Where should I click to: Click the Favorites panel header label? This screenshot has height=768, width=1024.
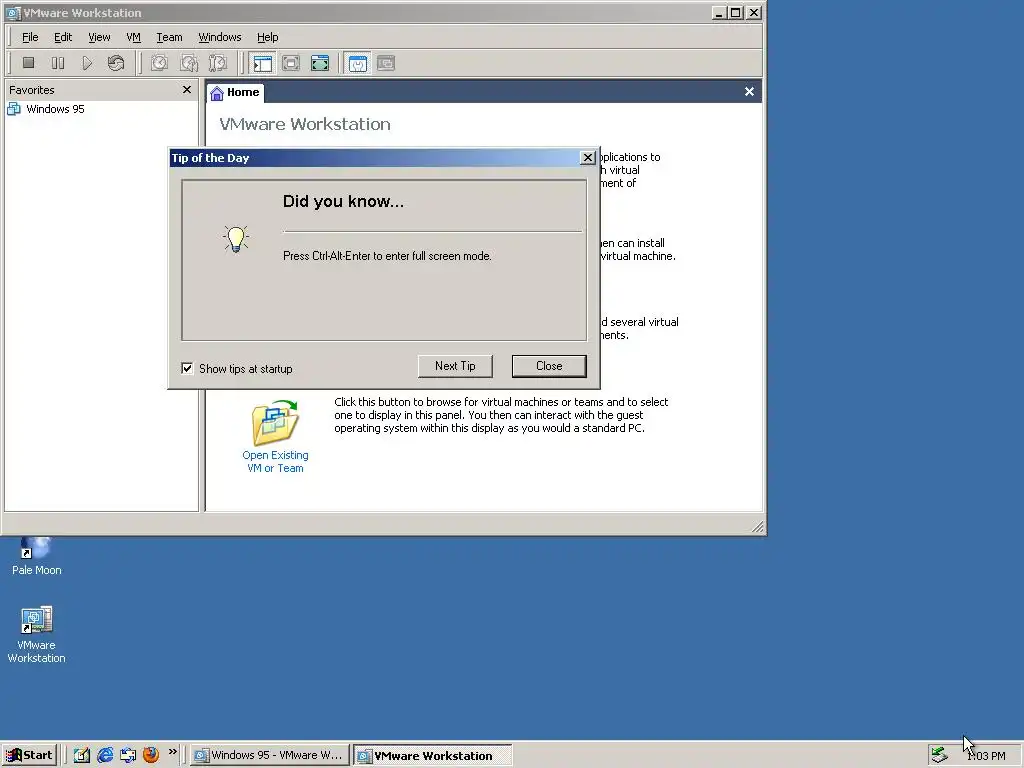click(x=32, y=90)
